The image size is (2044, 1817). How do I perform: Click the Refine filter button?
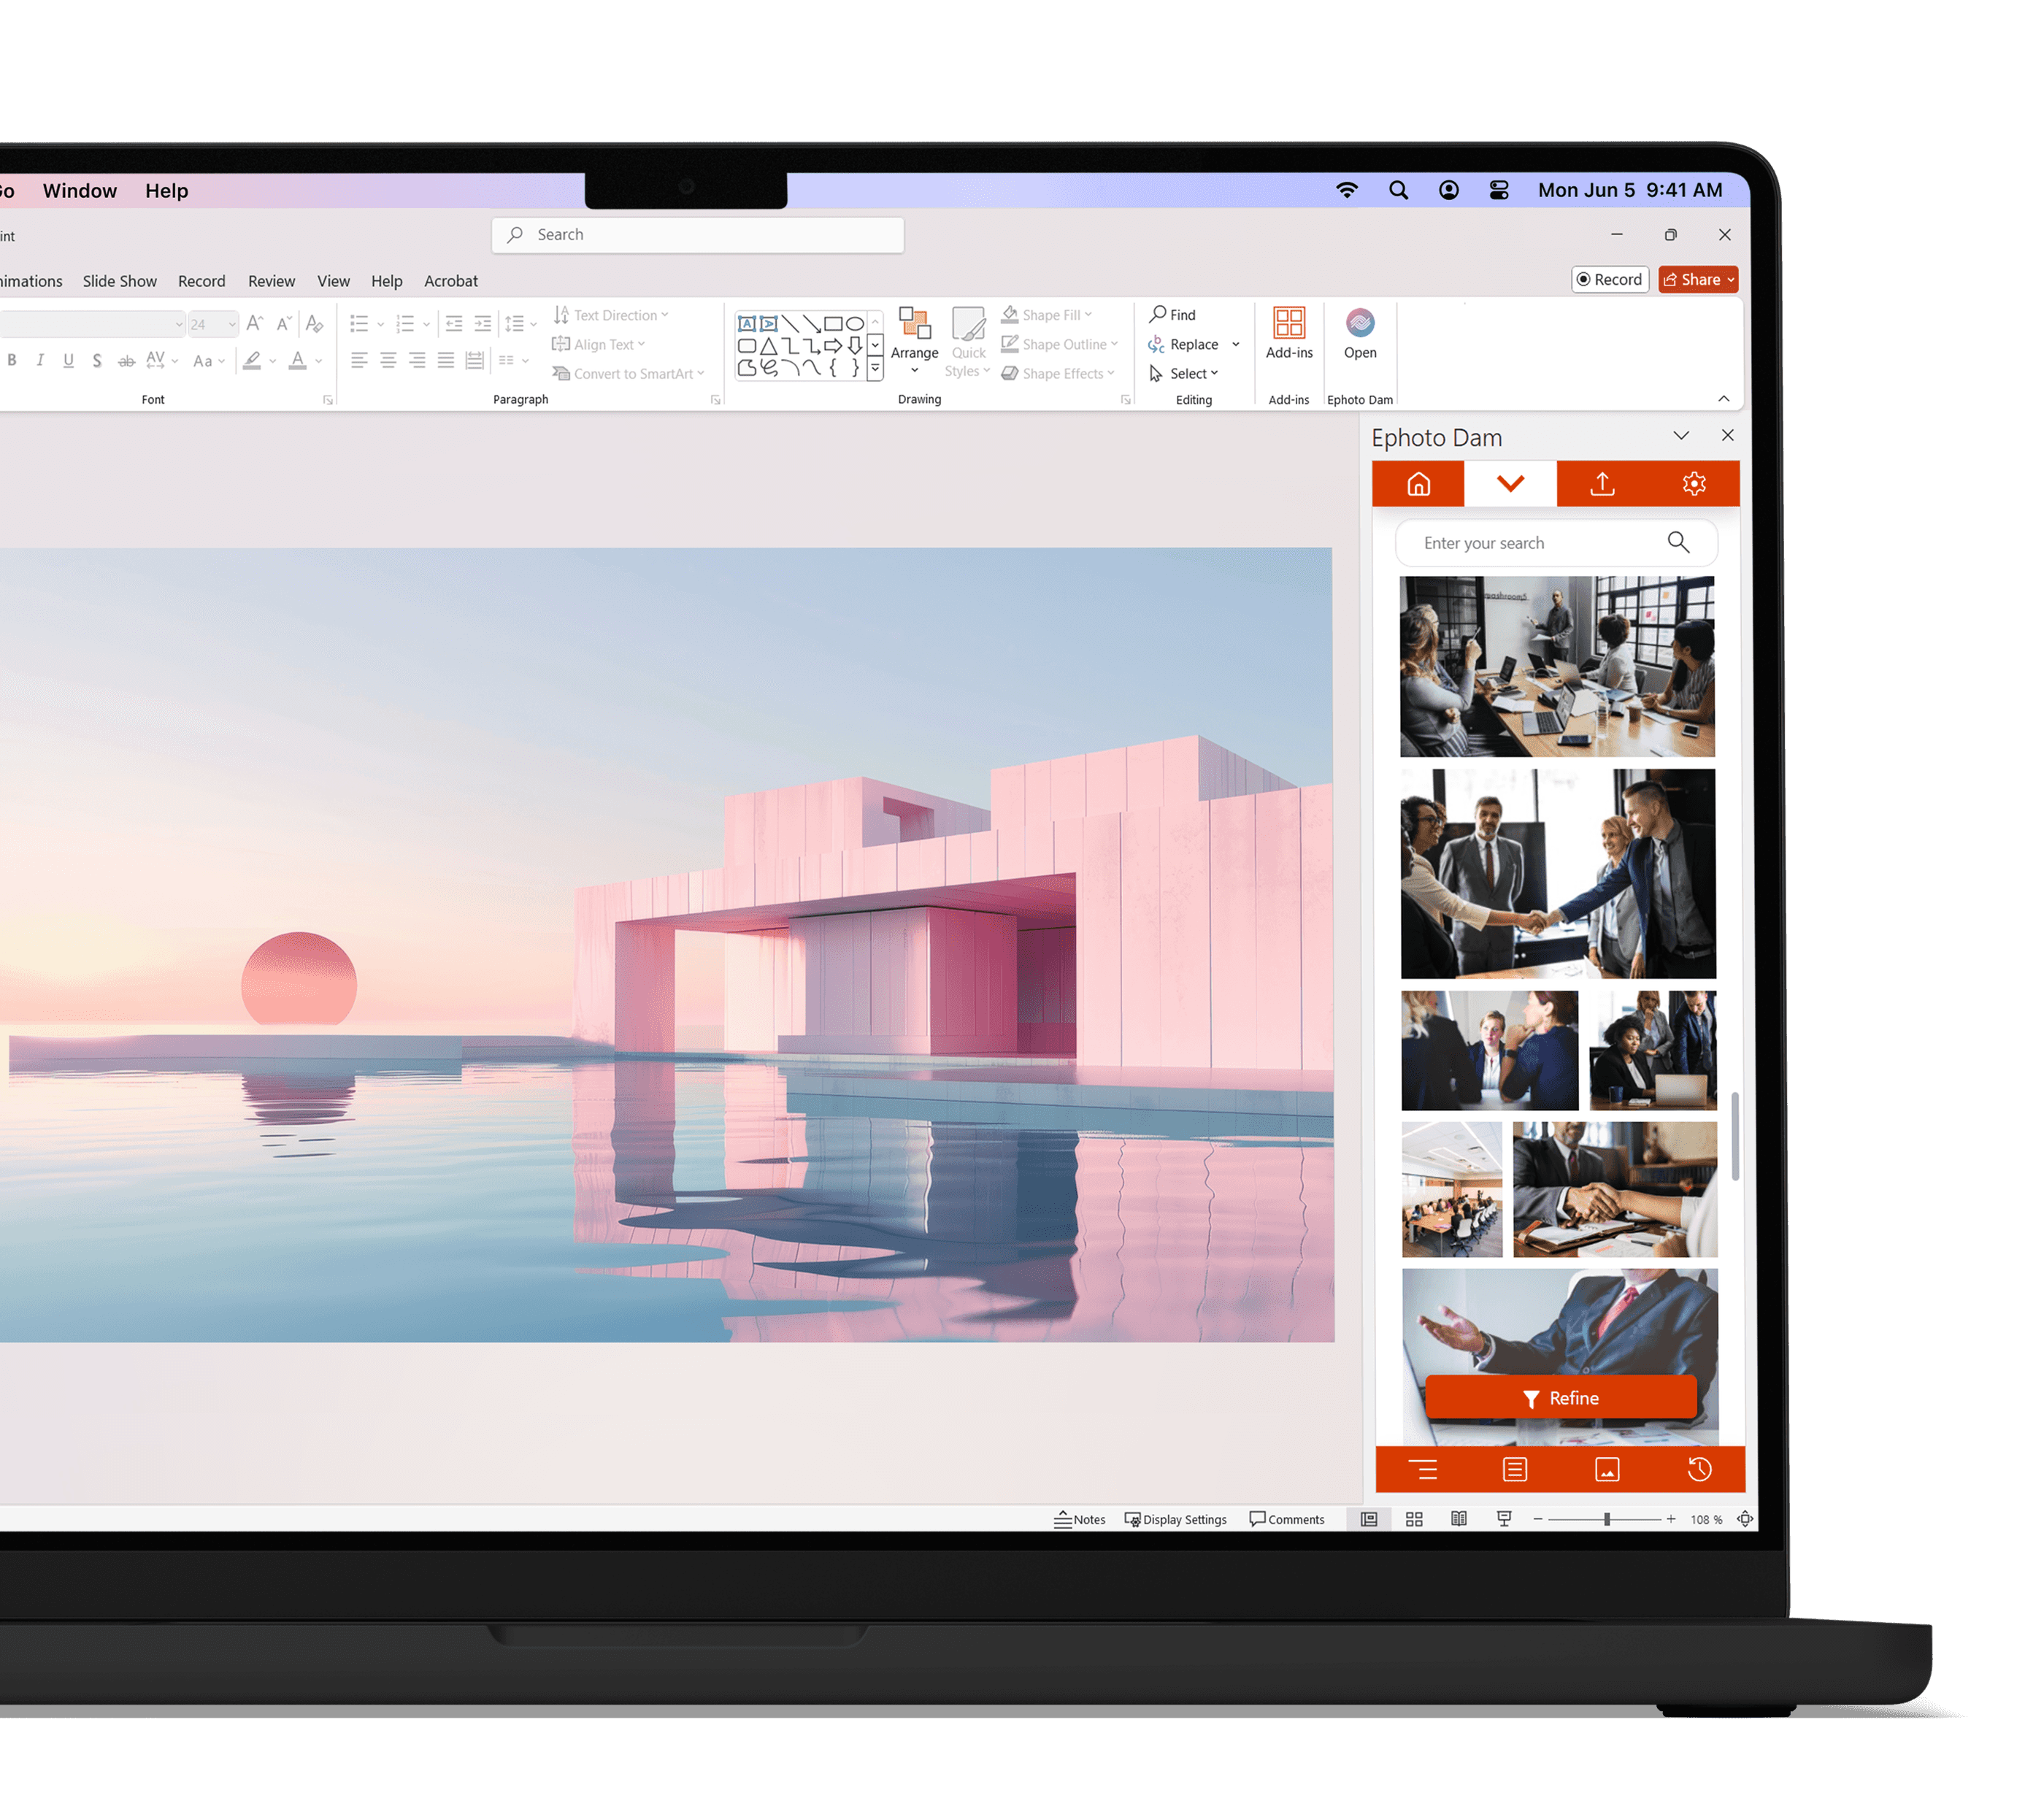(x=1560, y=1398)
